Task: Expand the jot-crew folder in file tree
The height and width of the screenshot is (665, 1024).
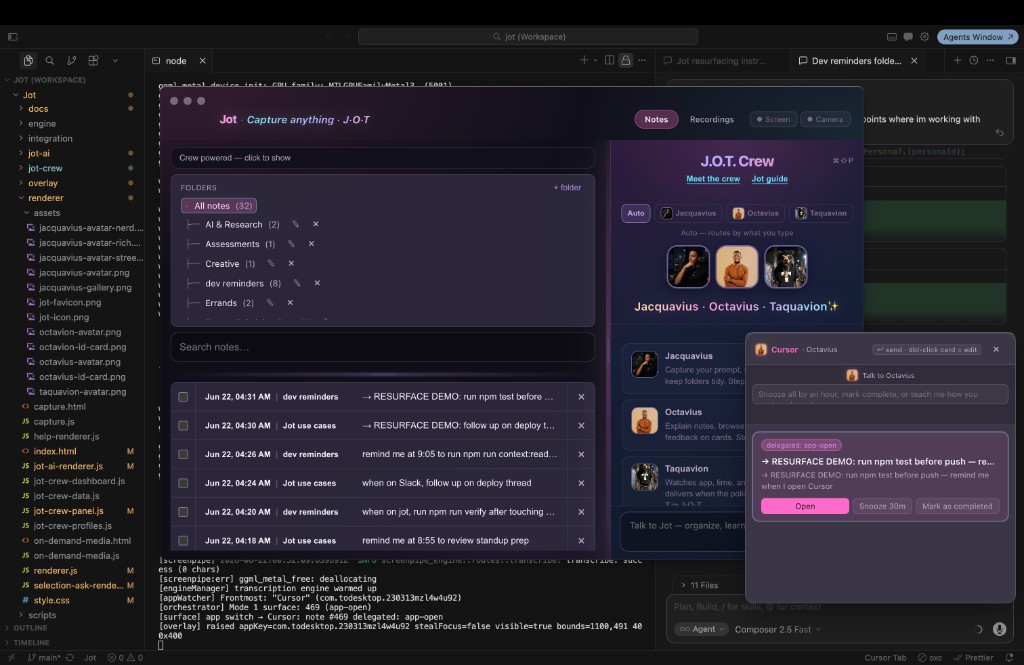Action: click(x=45, y=168)
